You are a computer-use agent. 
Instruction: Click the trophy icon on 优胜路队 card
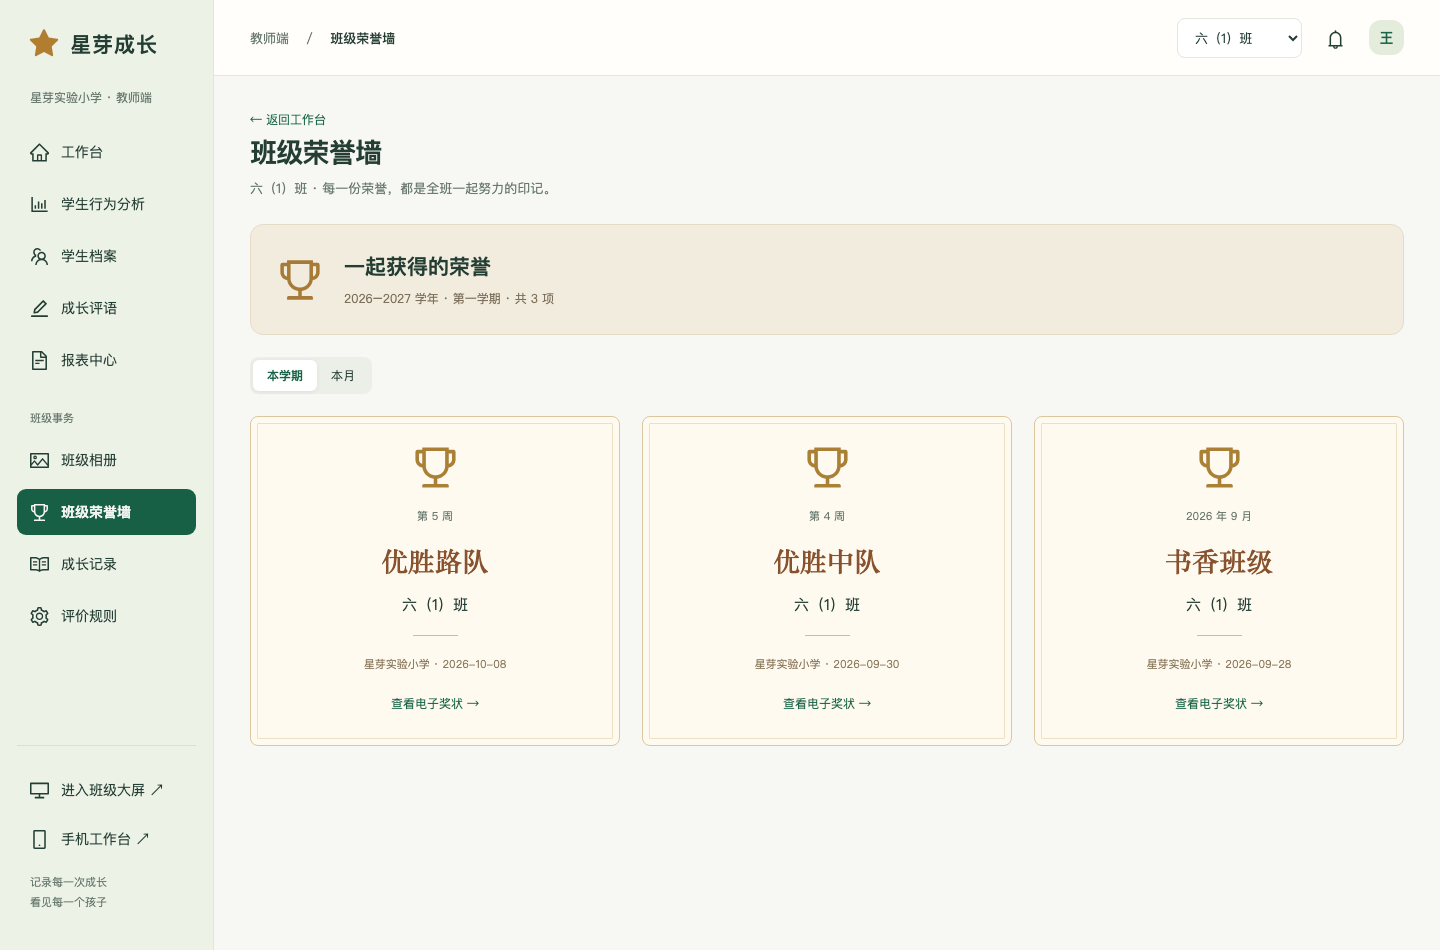(x=435, y=467)
